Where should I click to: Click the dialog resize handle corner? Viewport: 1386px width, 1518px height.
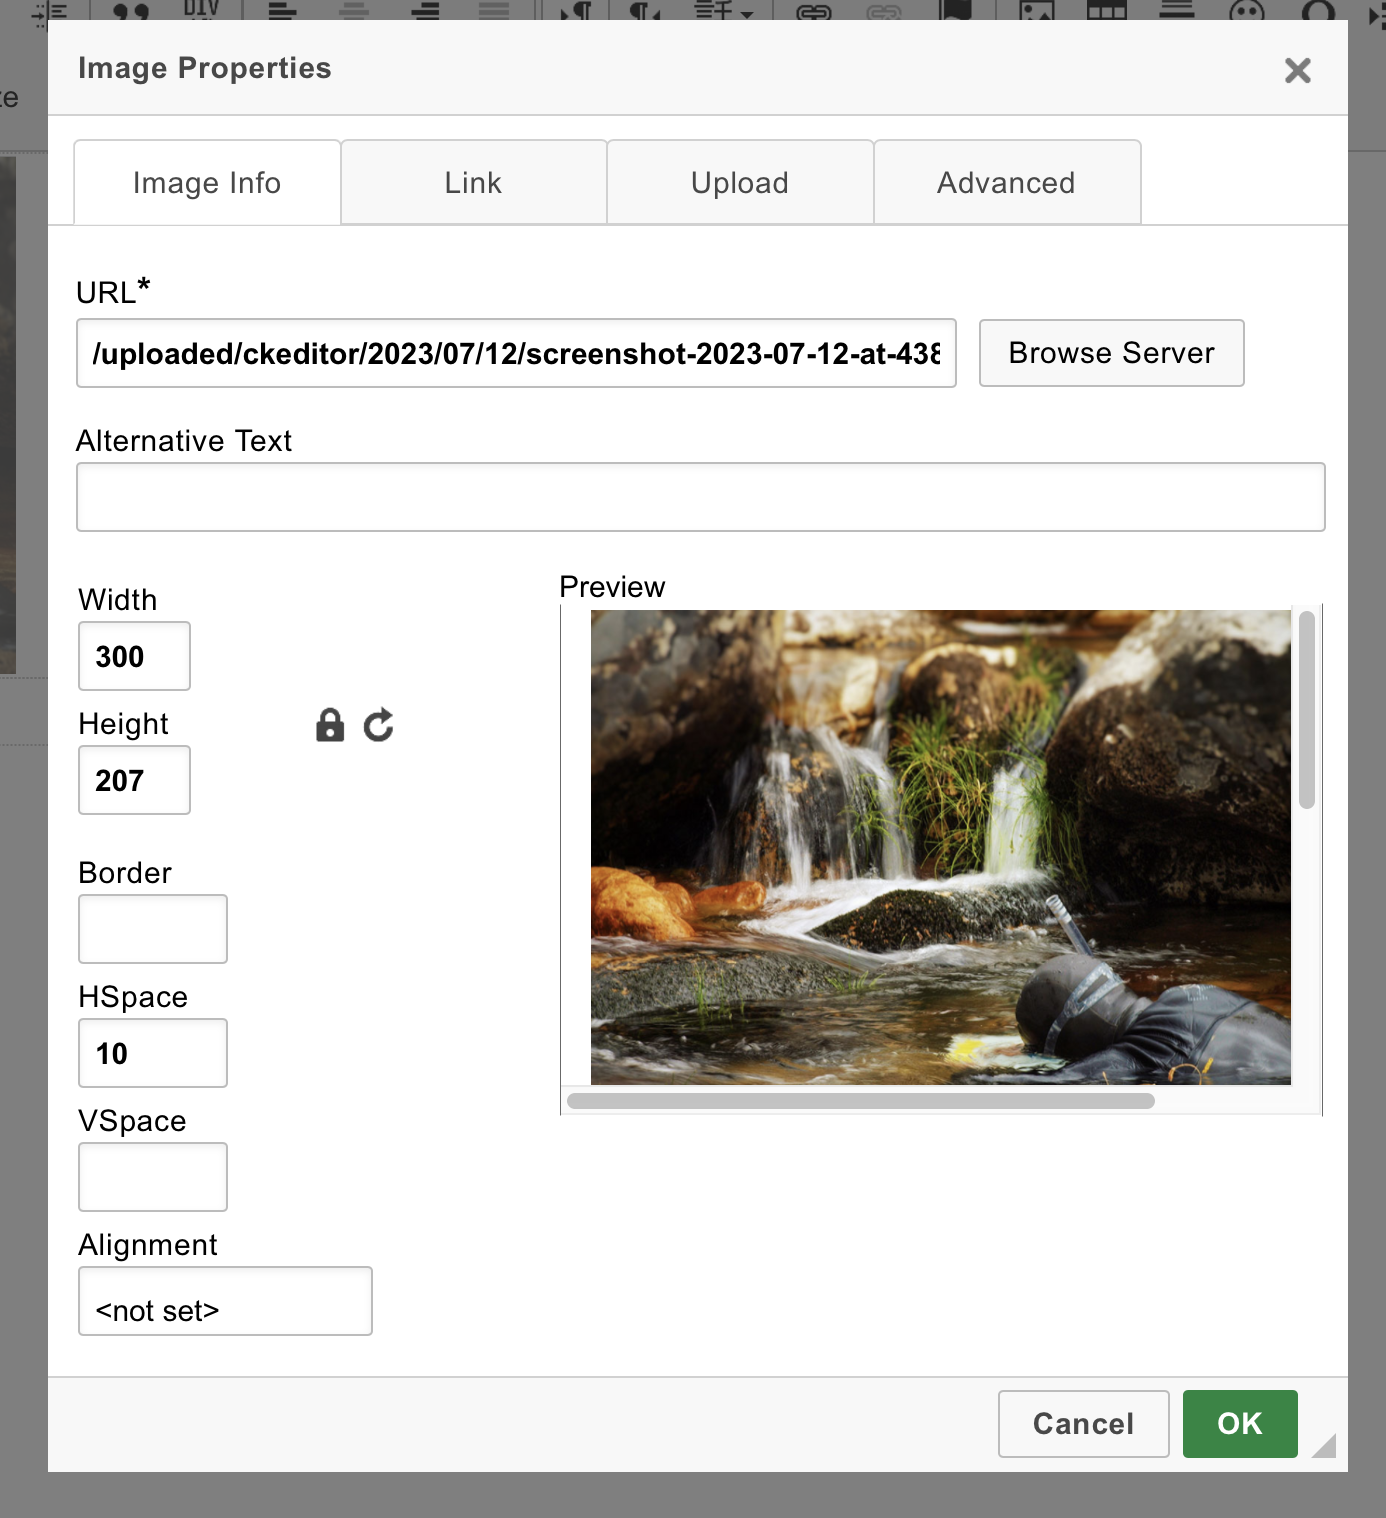pos(1325,1445)
